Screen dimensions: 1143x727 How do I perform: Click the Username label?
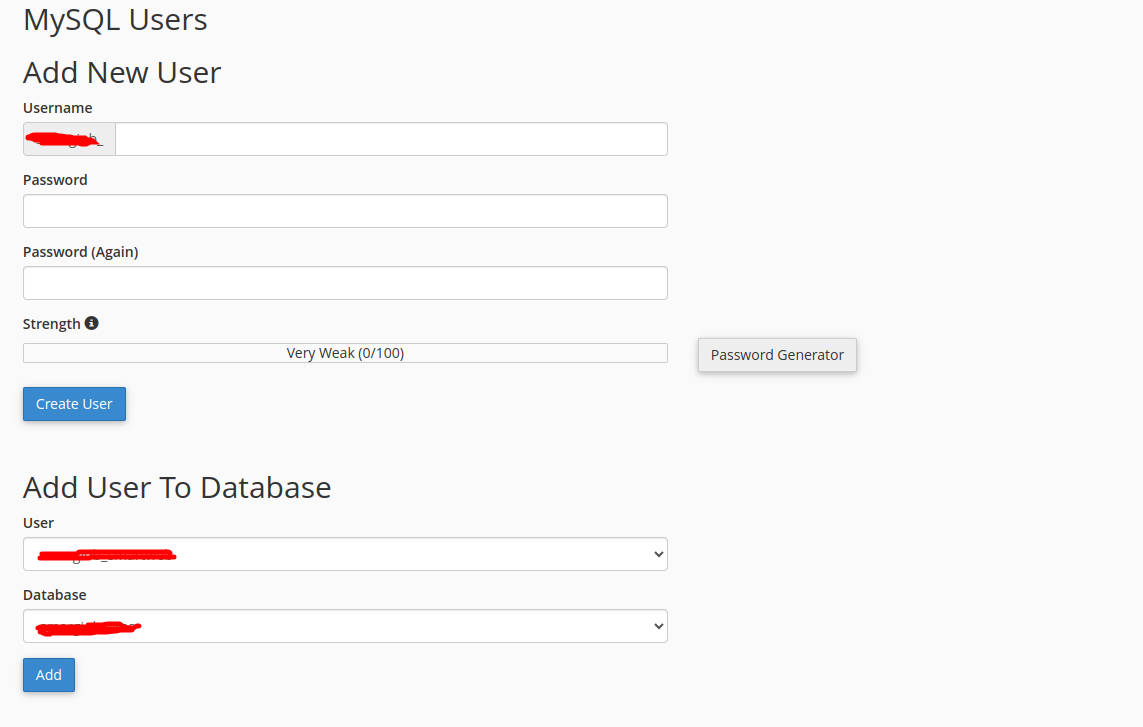pos(58,108)
